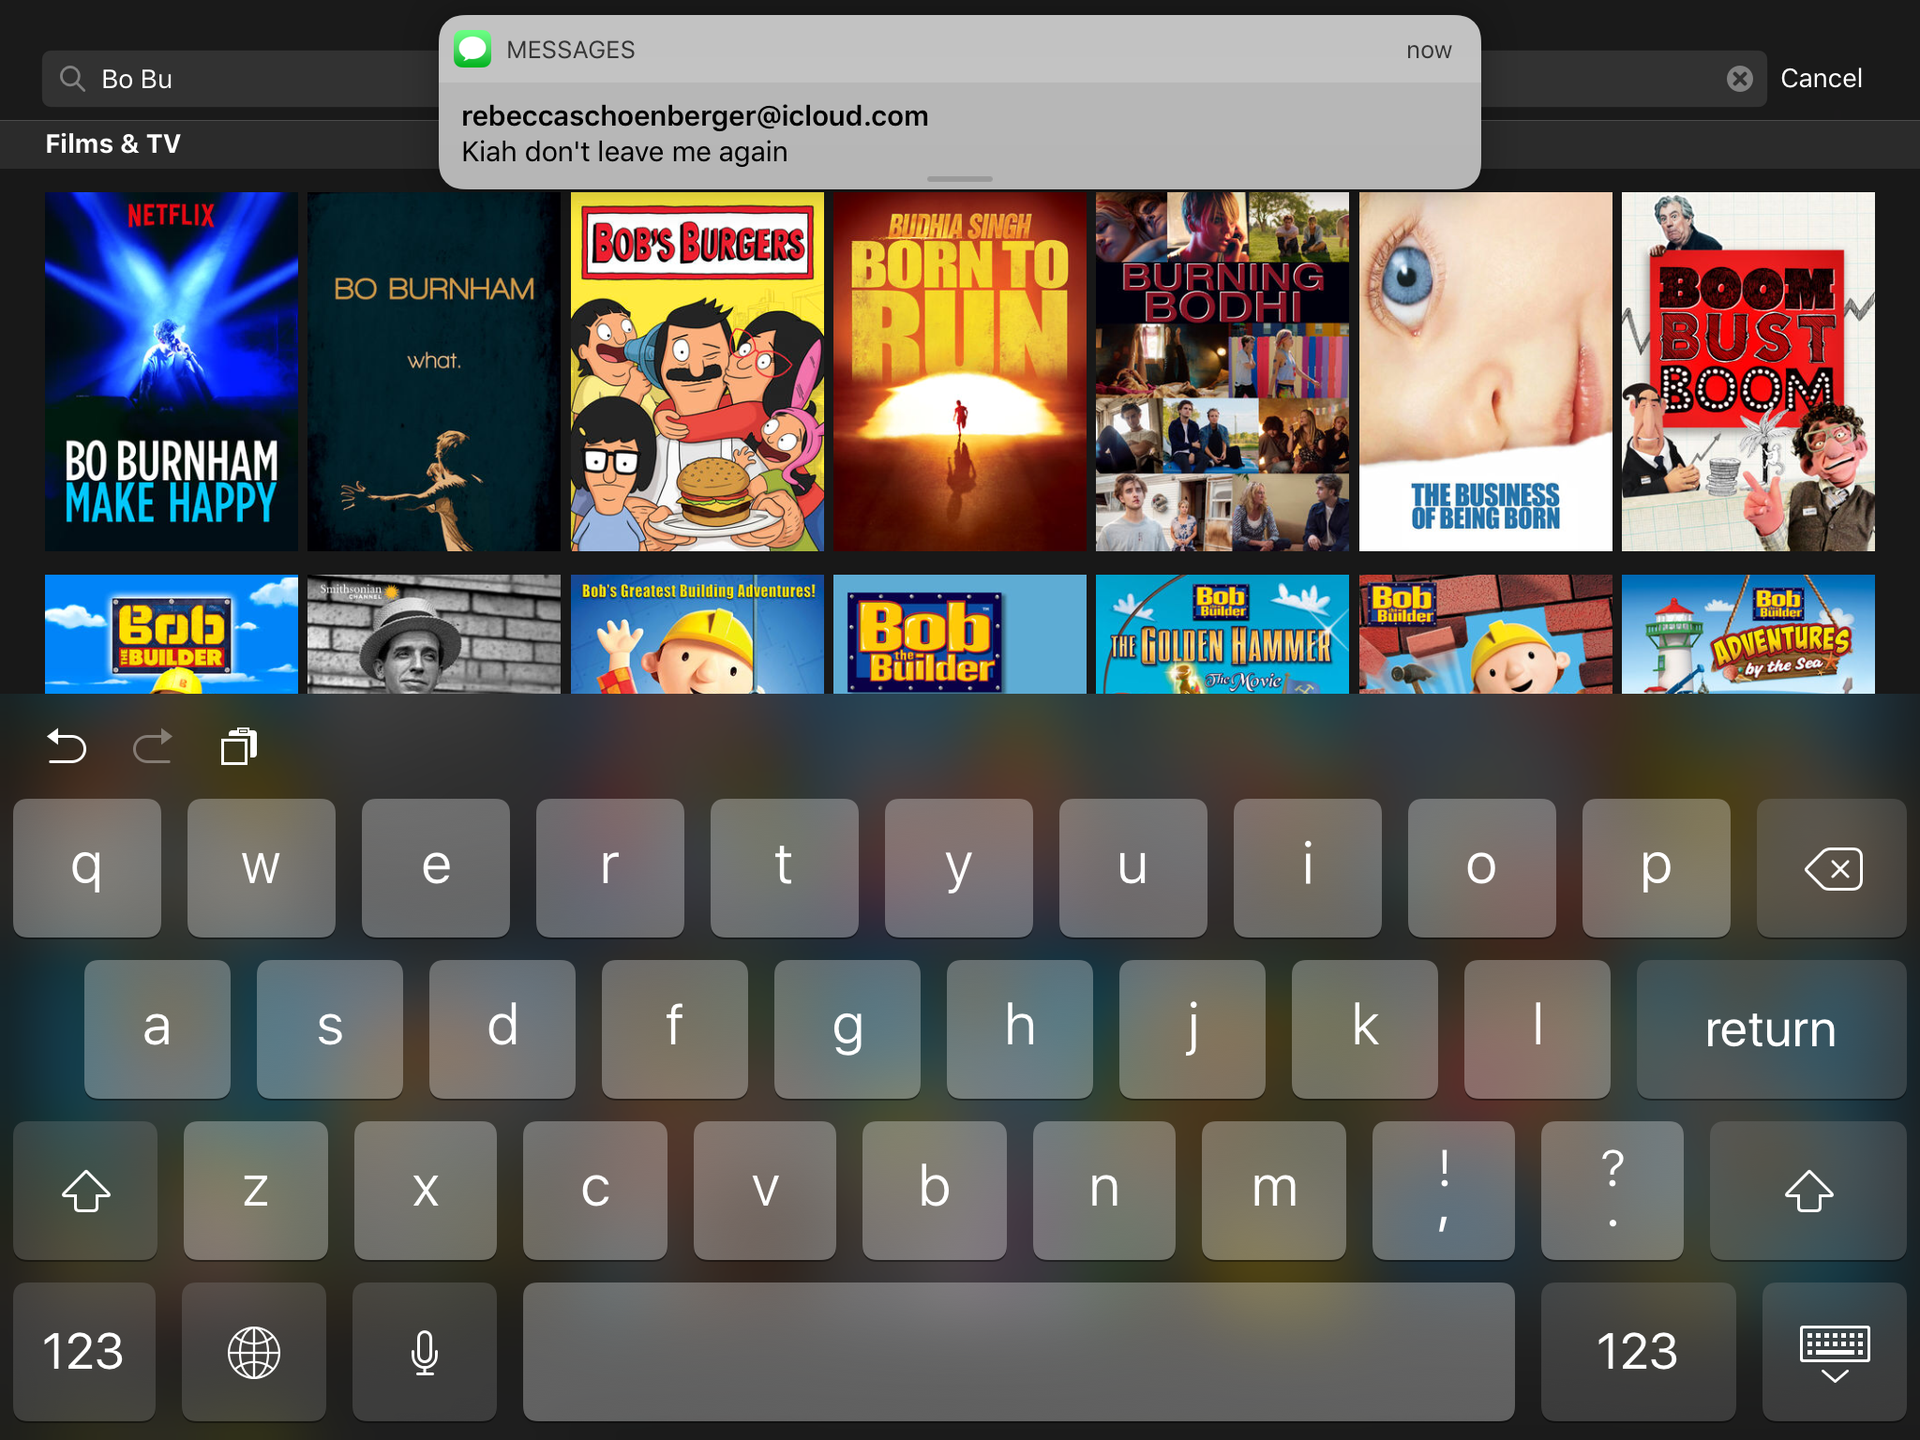Image resolution: width=1920 pixels, height=1440 pixels.
Task: Tap the v key
Action: click(765, 1190)
